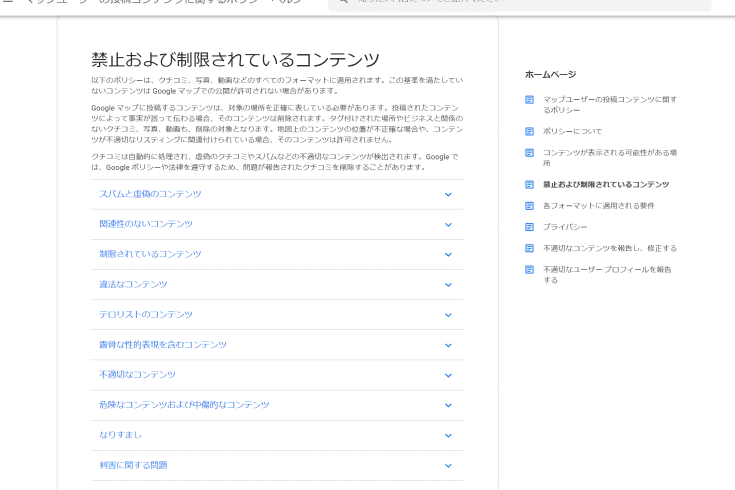
Task: Select the current 禁止および制限されているコンテンツ sidebar entry
Action: [606, 185]
